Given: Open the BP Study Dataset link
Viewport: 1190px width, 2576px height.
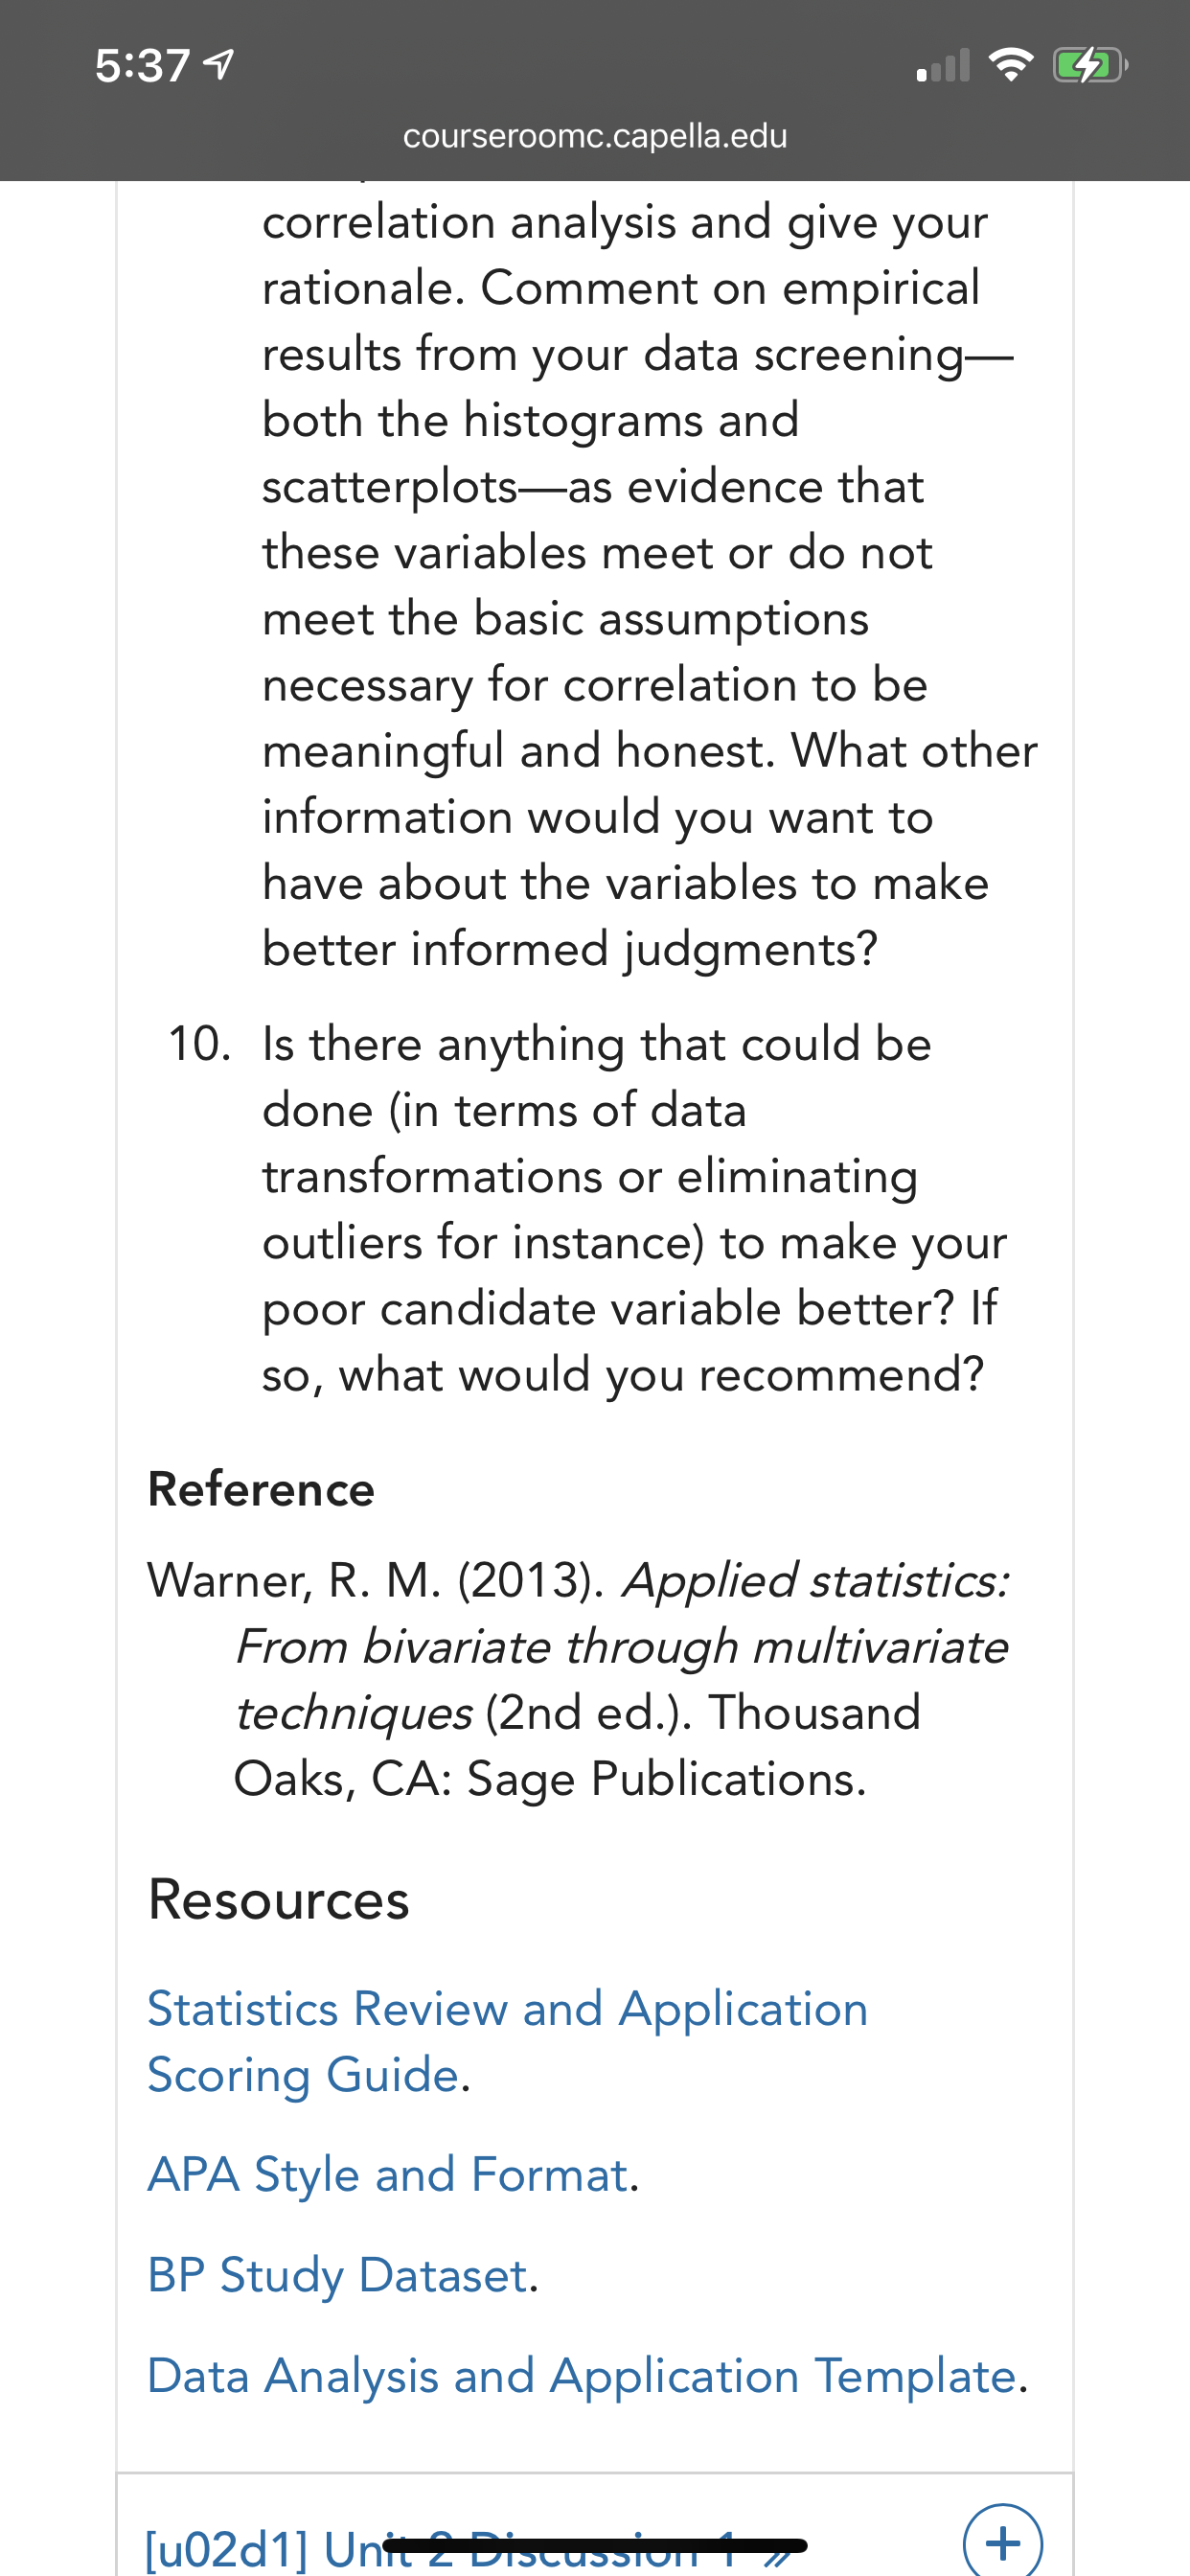Looking at the screenshot, I should [337, 2274].
